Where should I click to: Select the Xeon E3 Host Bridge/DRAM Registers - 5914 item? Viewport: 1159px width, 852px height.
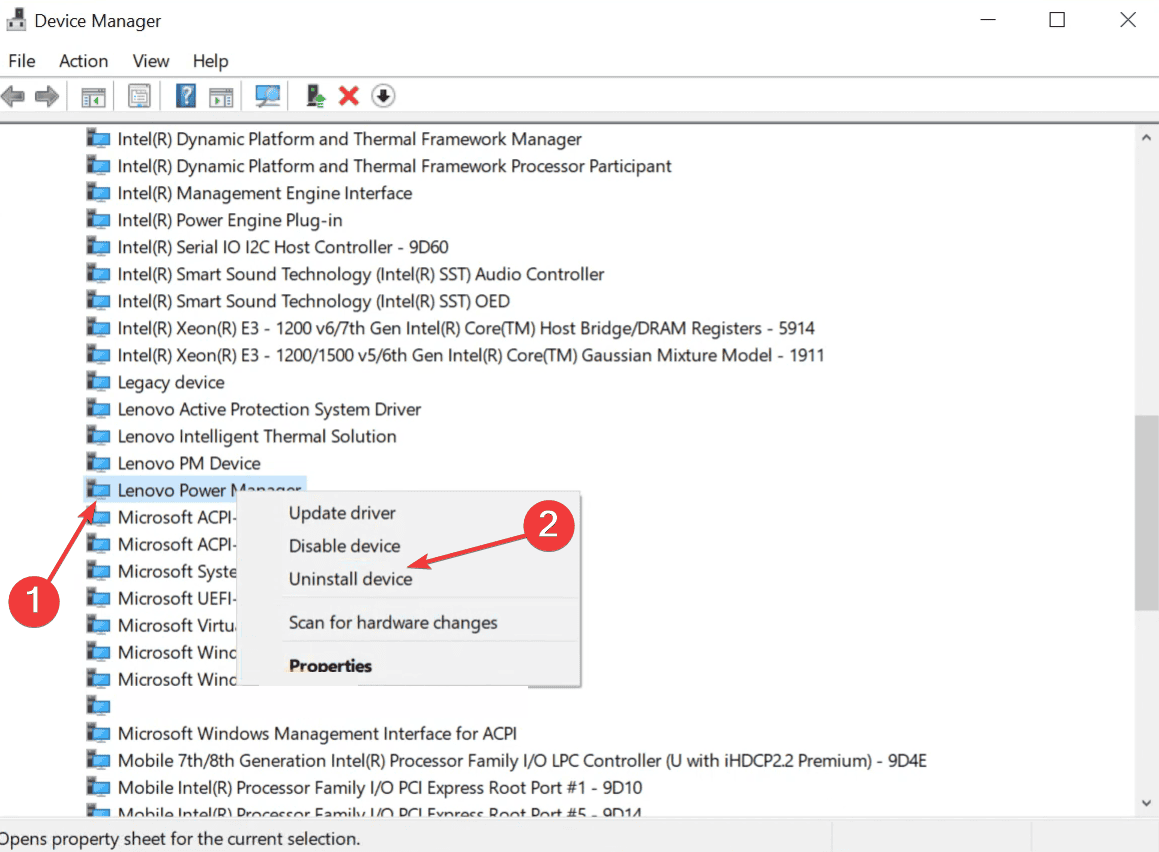(466, 328)
